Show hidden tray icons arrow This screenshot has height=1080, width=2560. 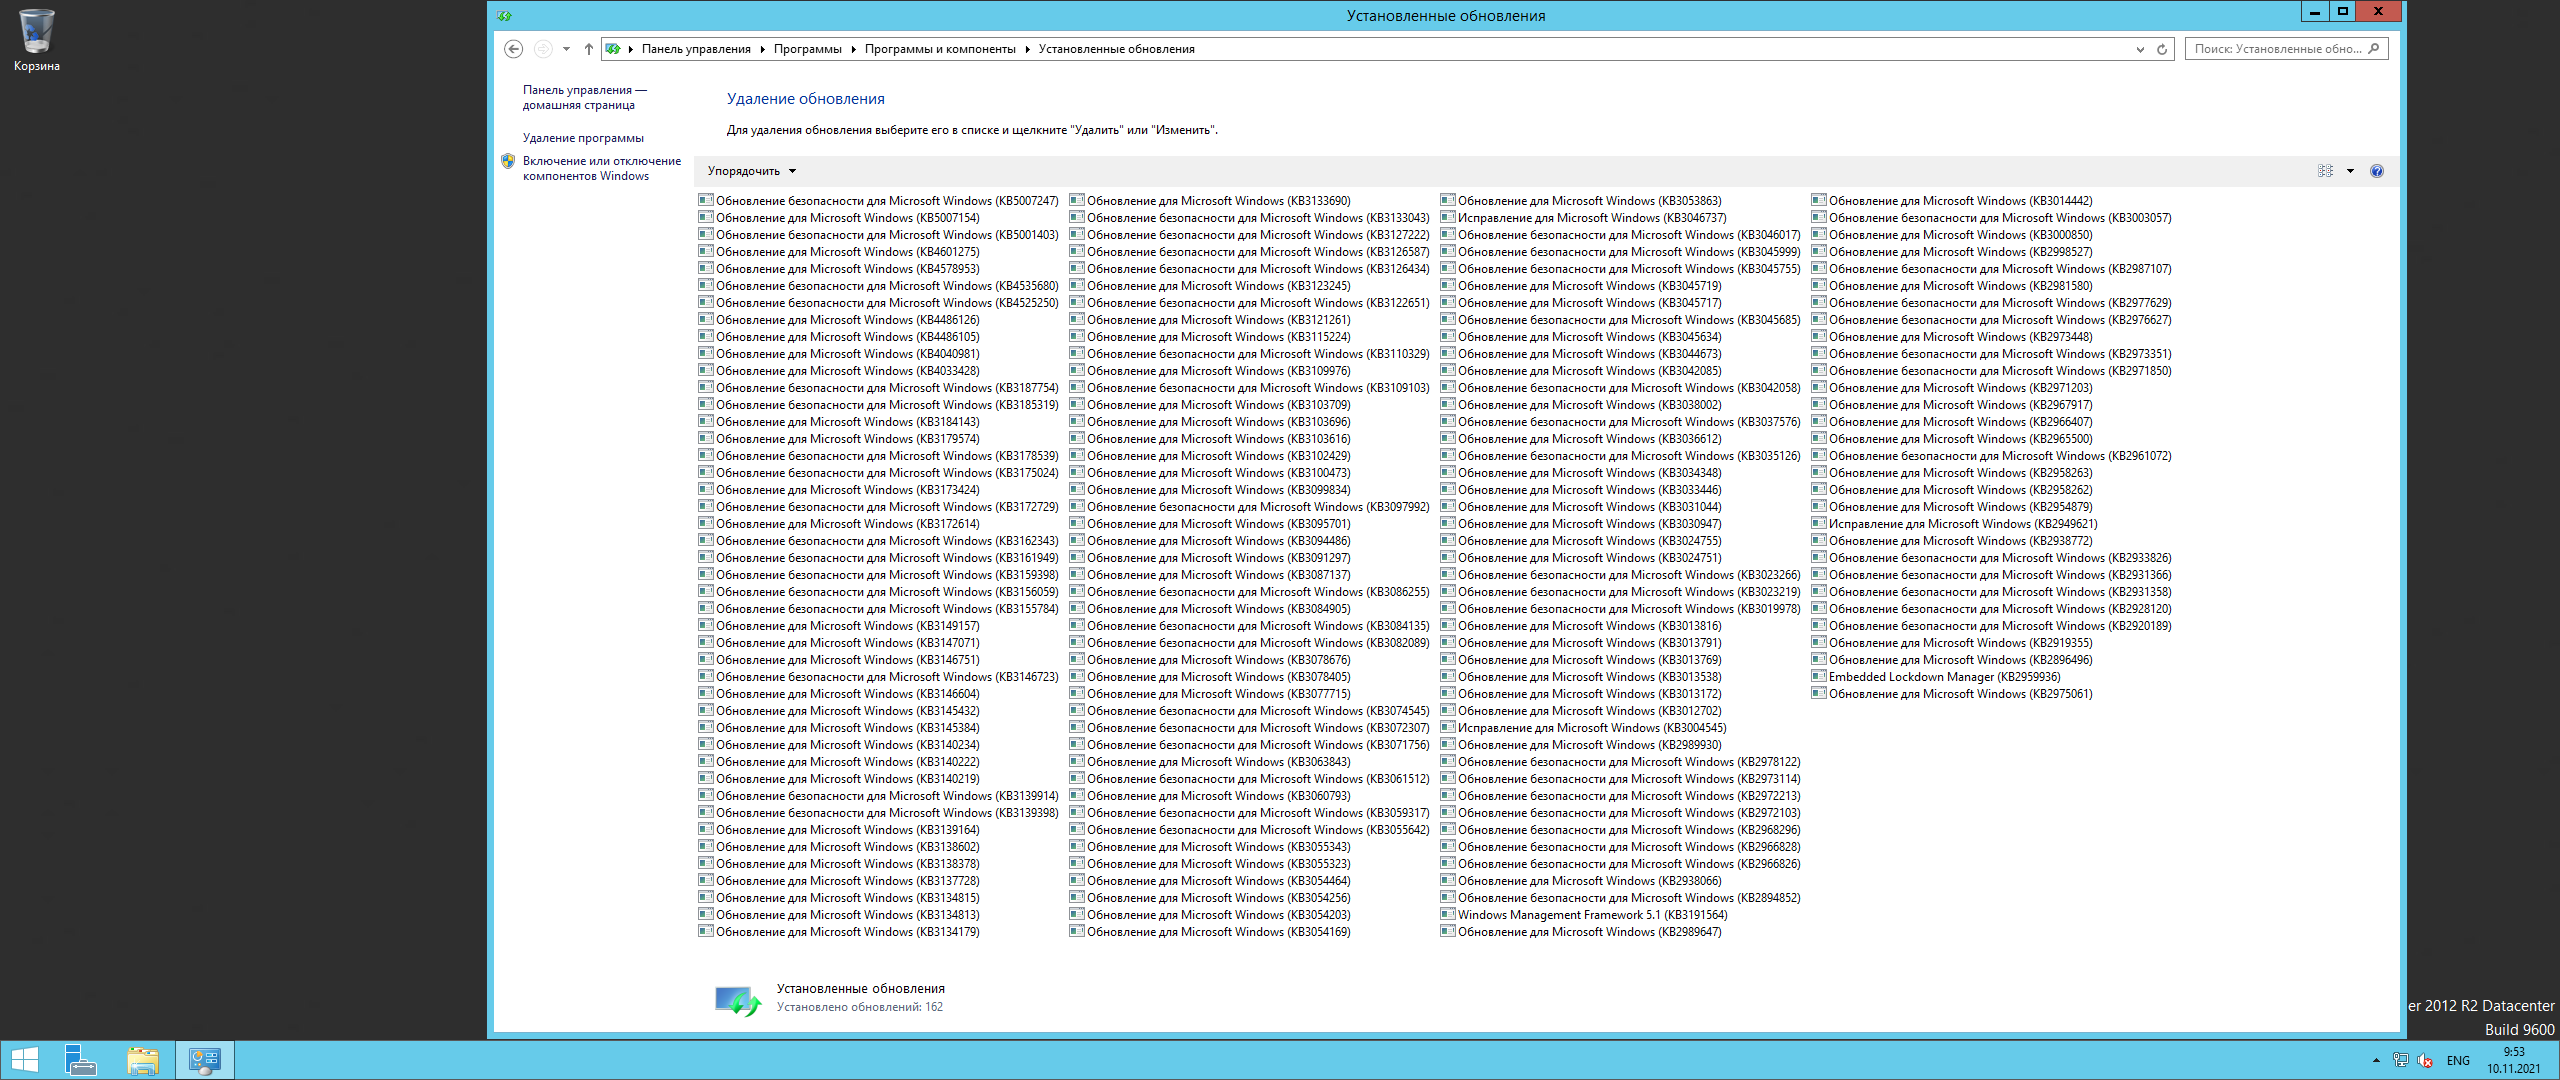pyautogui.click(x=2377, y=1060)
